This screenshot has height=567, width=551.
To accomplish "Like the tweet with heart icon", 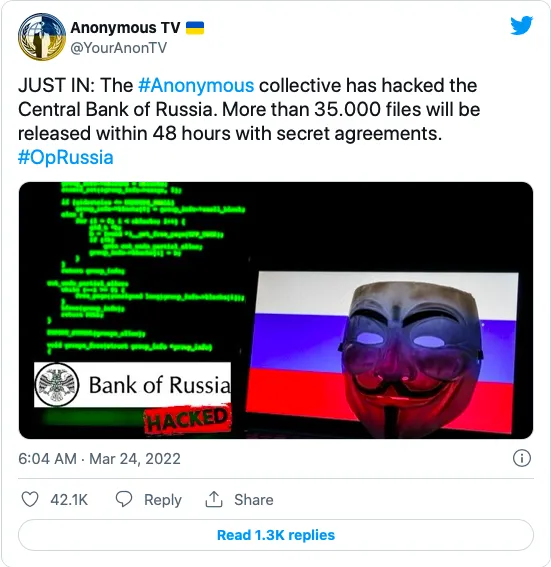I will pos(30,499).
